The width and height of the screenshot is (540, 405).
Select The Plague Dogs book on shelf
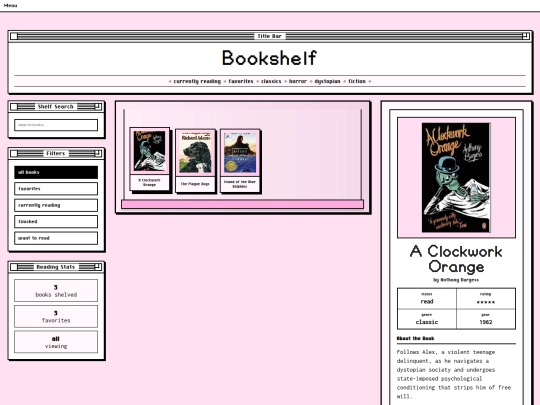[x=195, y=160]
